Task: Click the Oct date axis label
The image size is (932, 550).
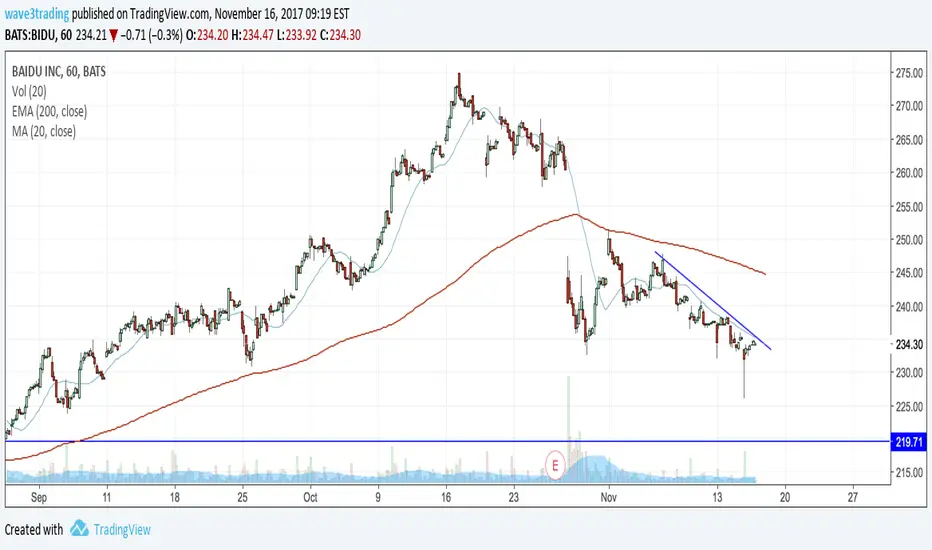Action: (310, 497)
